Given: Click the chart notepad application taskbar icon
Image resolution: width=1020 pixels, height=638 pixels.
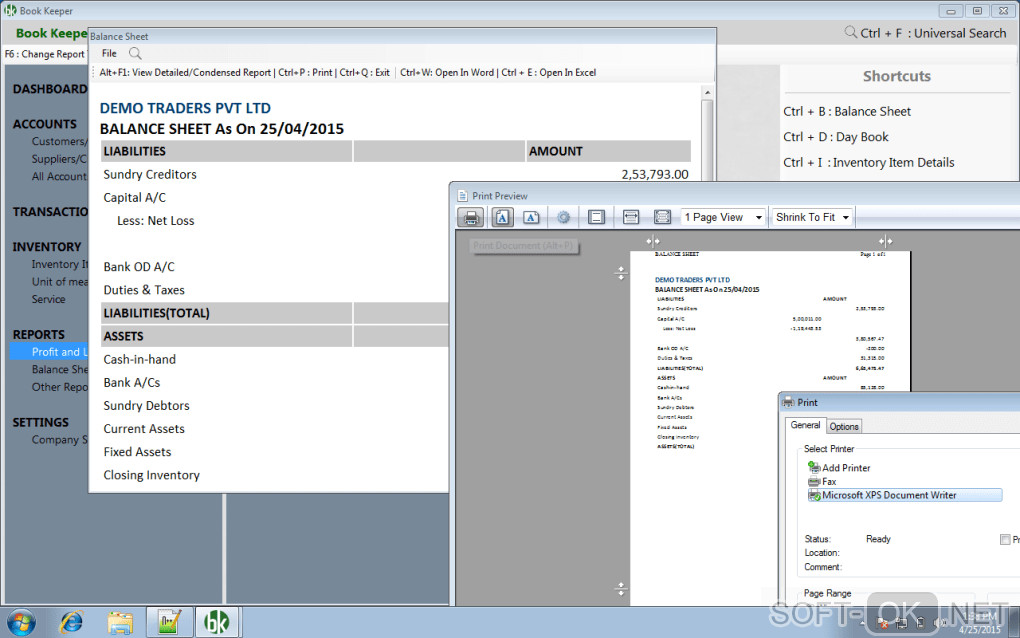Looking at the screenshot, I should coord(169,622).
